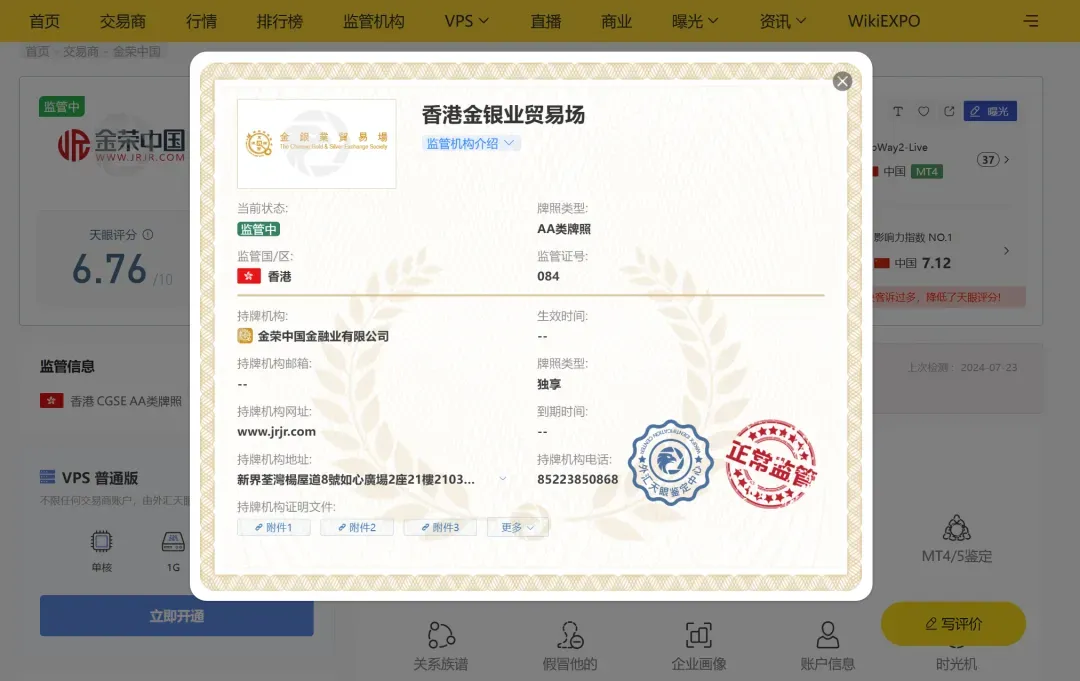Open attachment 附件2
Image resolution: width=1080 pixels, height=681 pixels.
tap(357, 527)
